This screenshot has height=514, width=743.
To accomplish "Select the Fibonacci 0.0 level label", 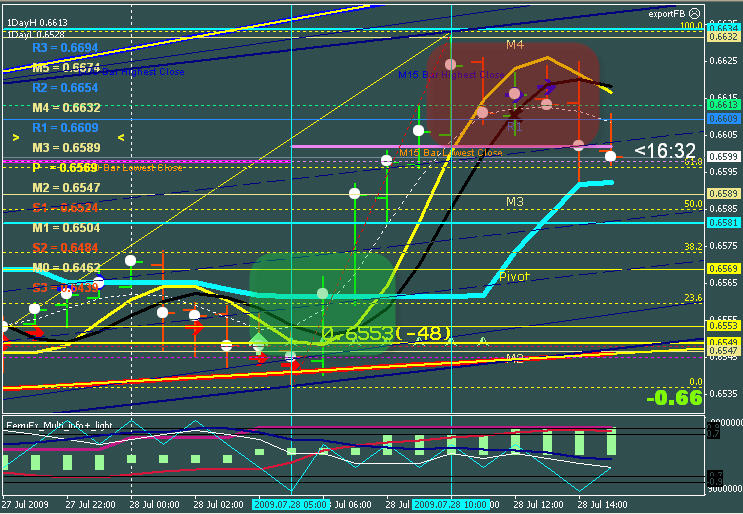I will (x=696, y=382).
